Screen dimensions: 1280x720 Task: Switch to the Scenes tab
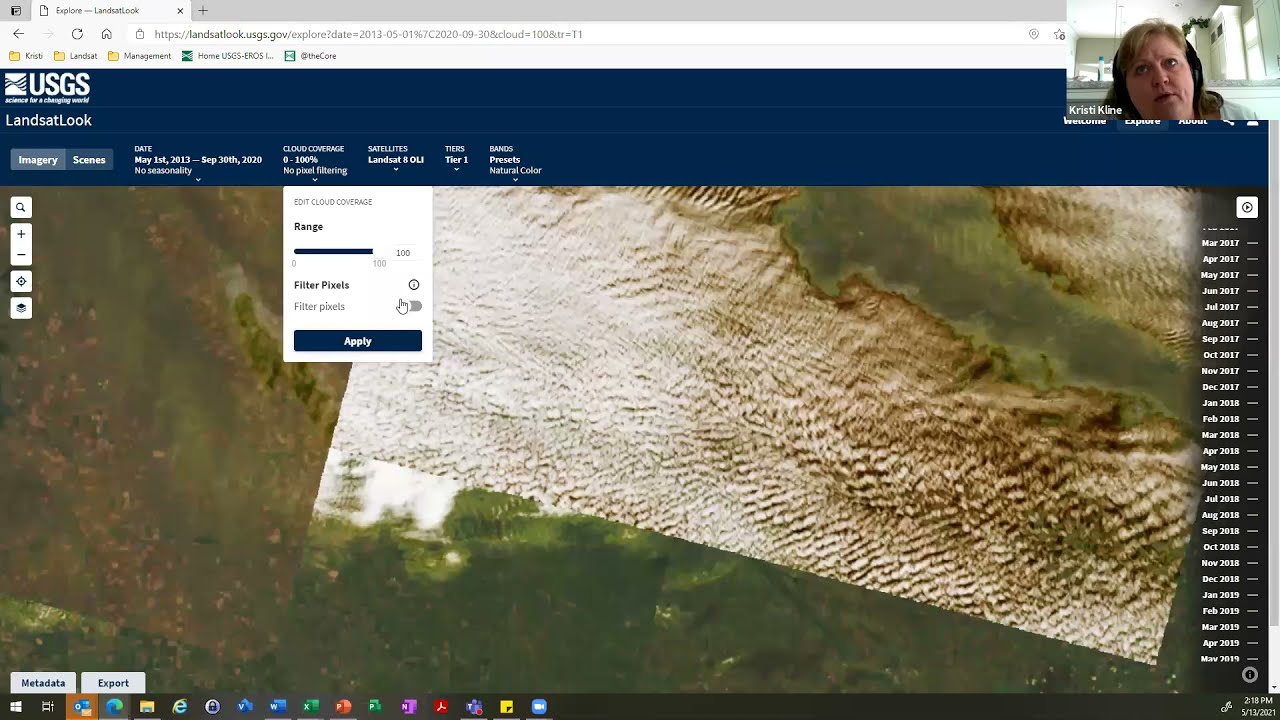tap(89, 160)
